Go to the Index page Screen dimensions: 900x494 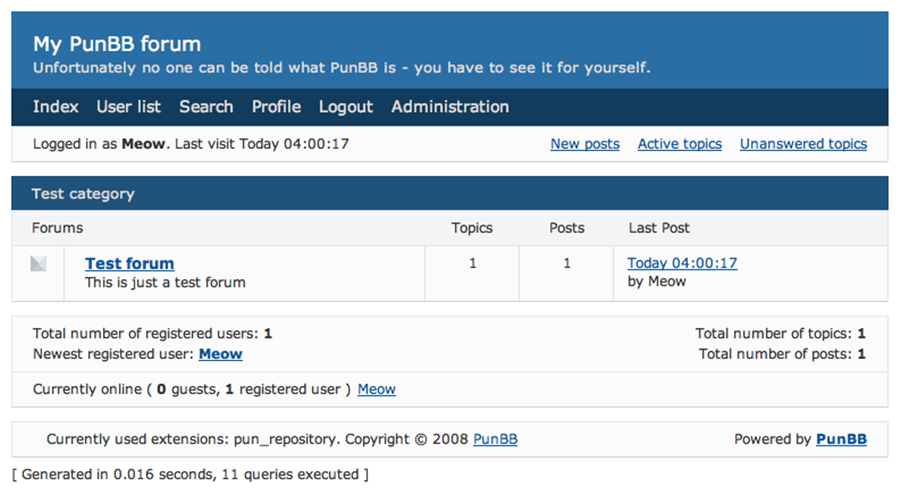coord(55,107)
